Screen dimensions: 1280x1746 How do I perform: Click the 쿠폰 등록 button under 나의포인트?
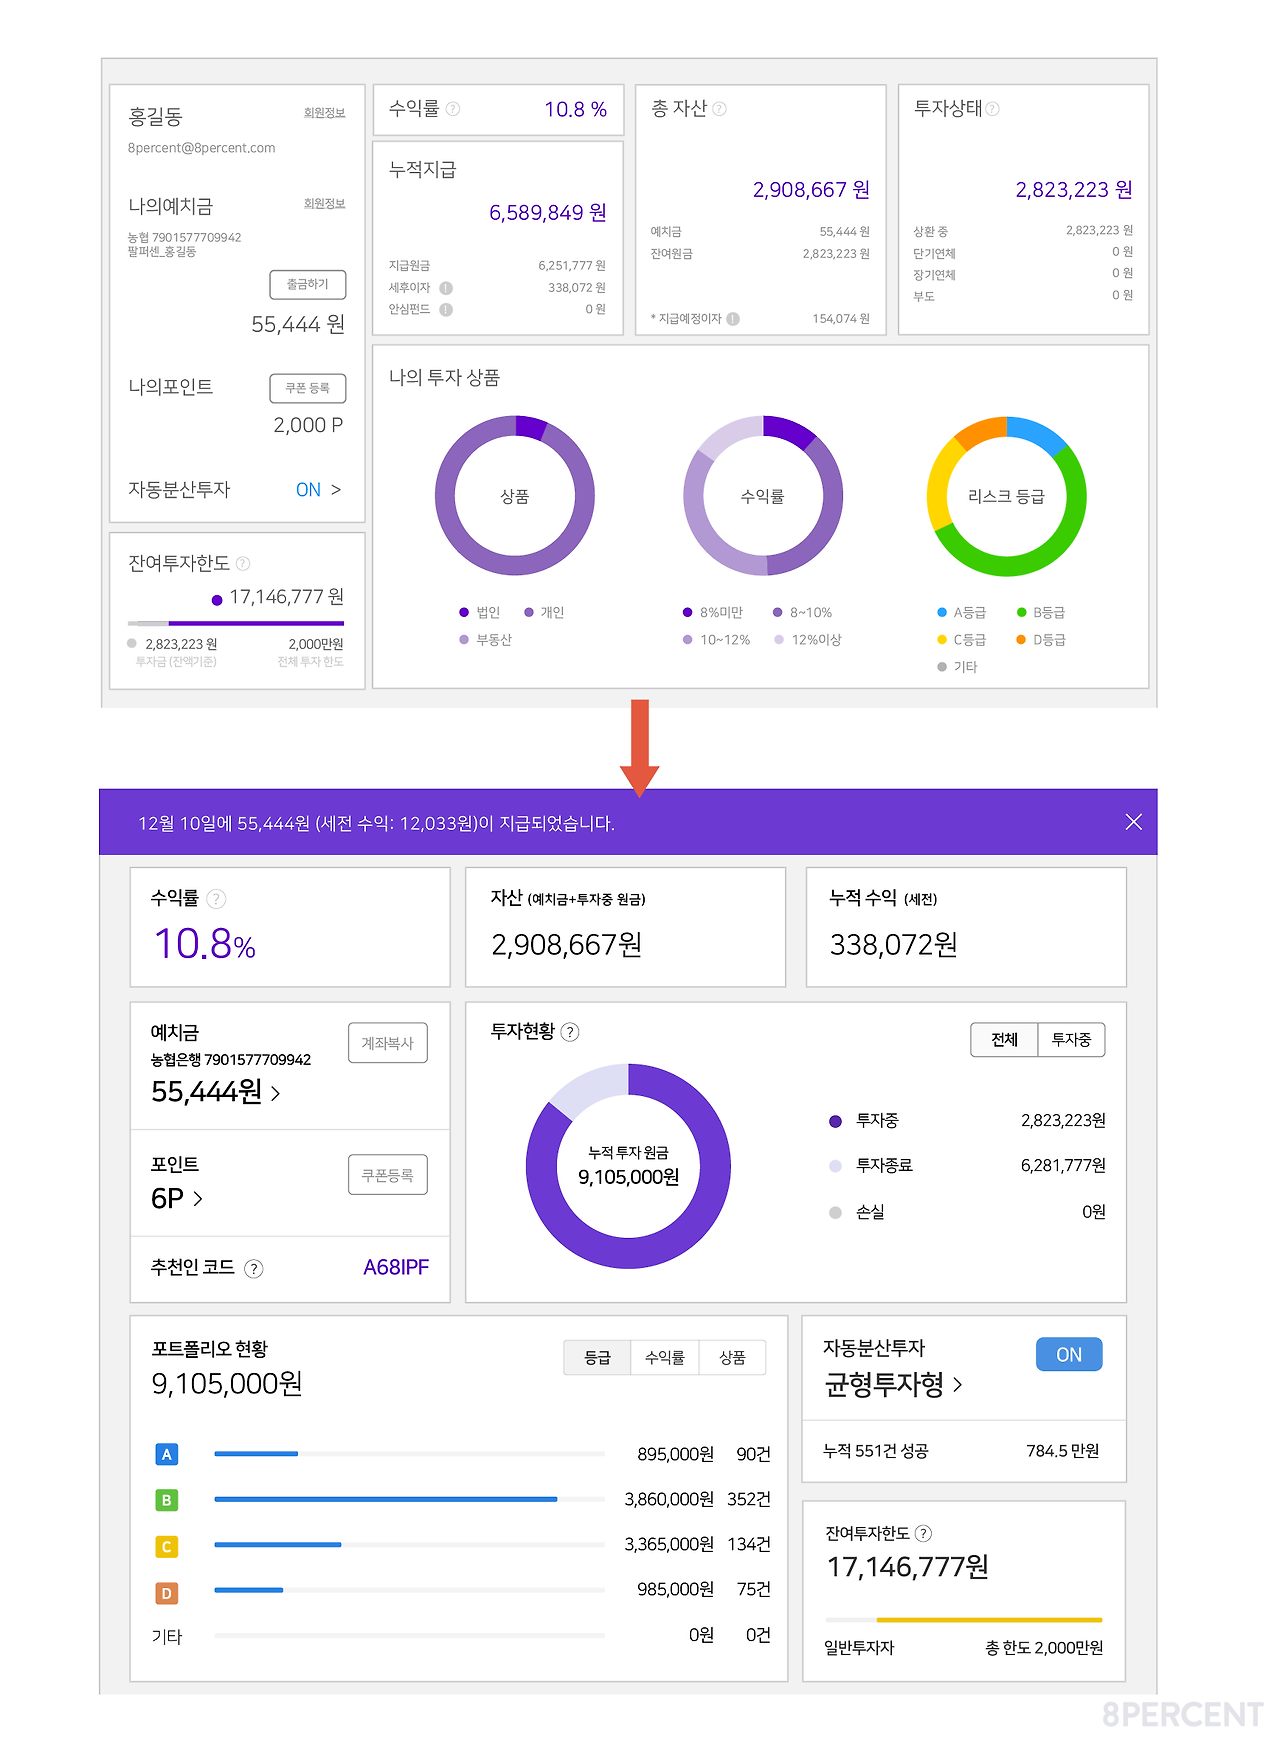(x=308, y=389)
